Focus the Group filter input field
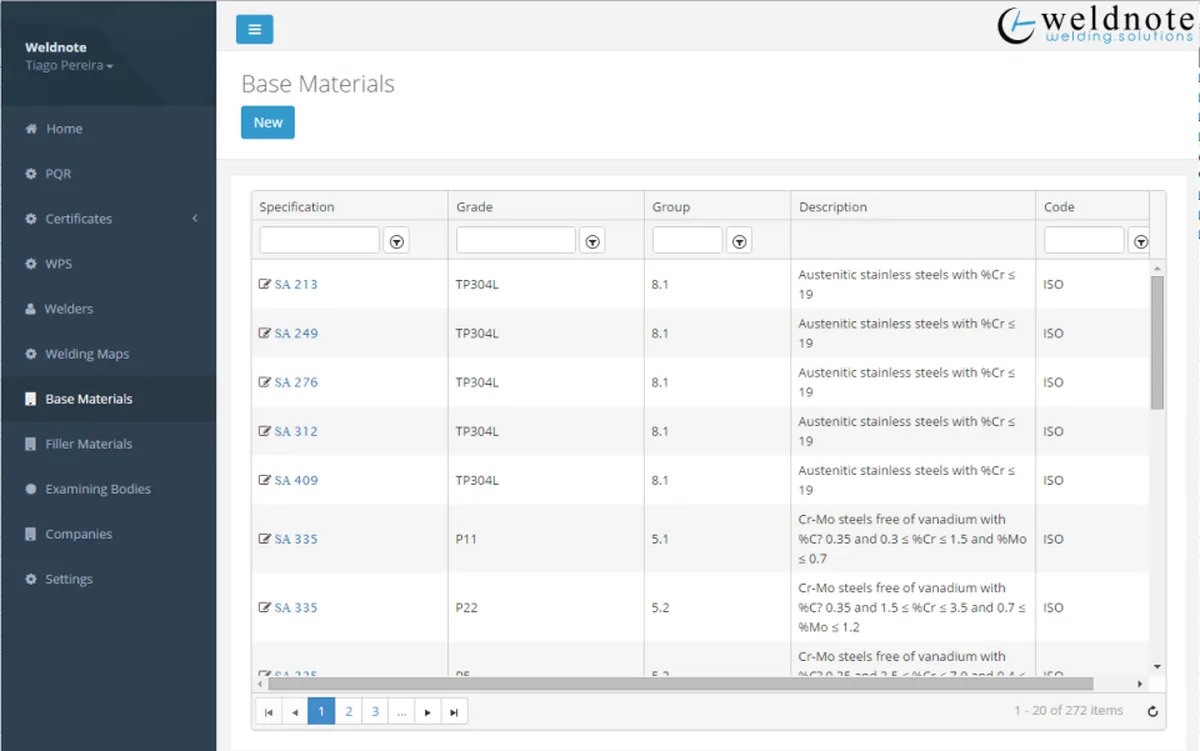The width and height of the screenshot is (1200, 751). click(x=687, y=240)
